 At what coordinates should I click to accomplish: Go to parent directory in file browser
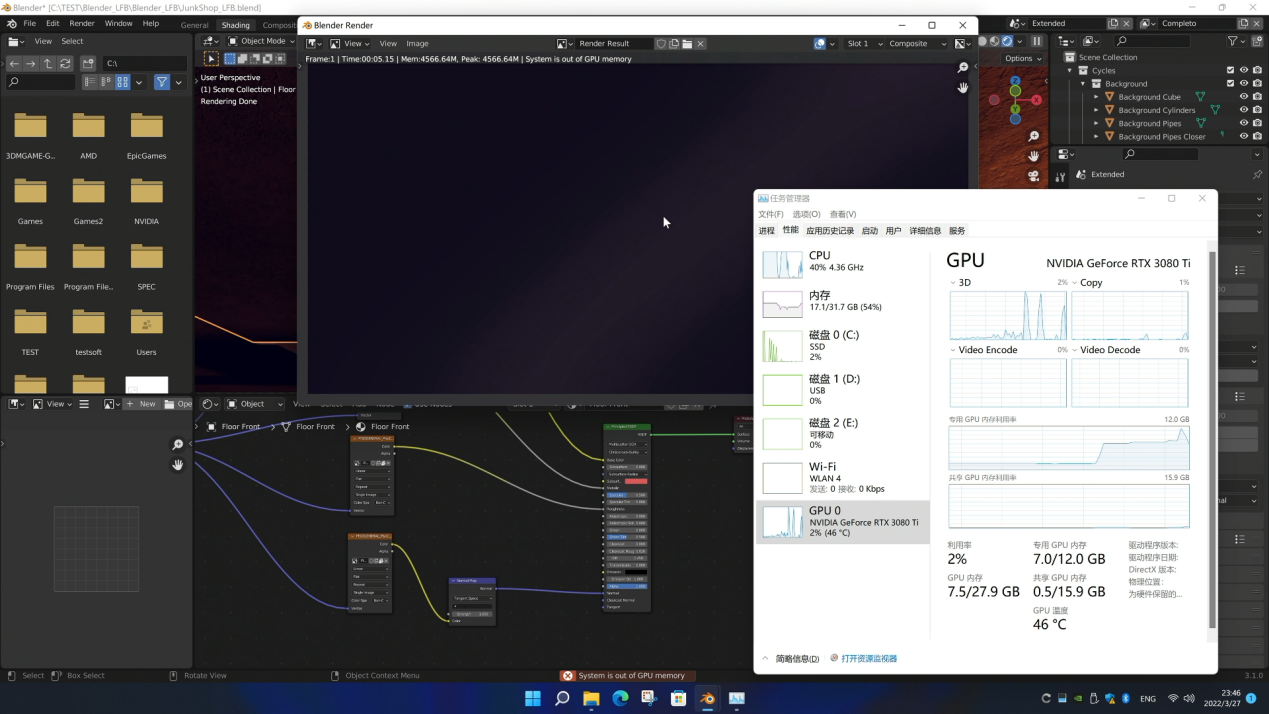tap(48, 63)
